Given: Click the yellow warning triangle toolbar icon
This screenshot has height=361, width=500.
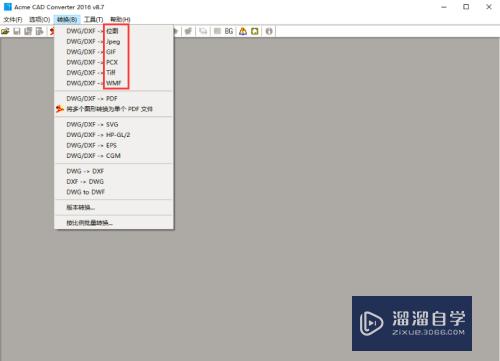Looking at the screenshot, I should (x=243, y=31).
